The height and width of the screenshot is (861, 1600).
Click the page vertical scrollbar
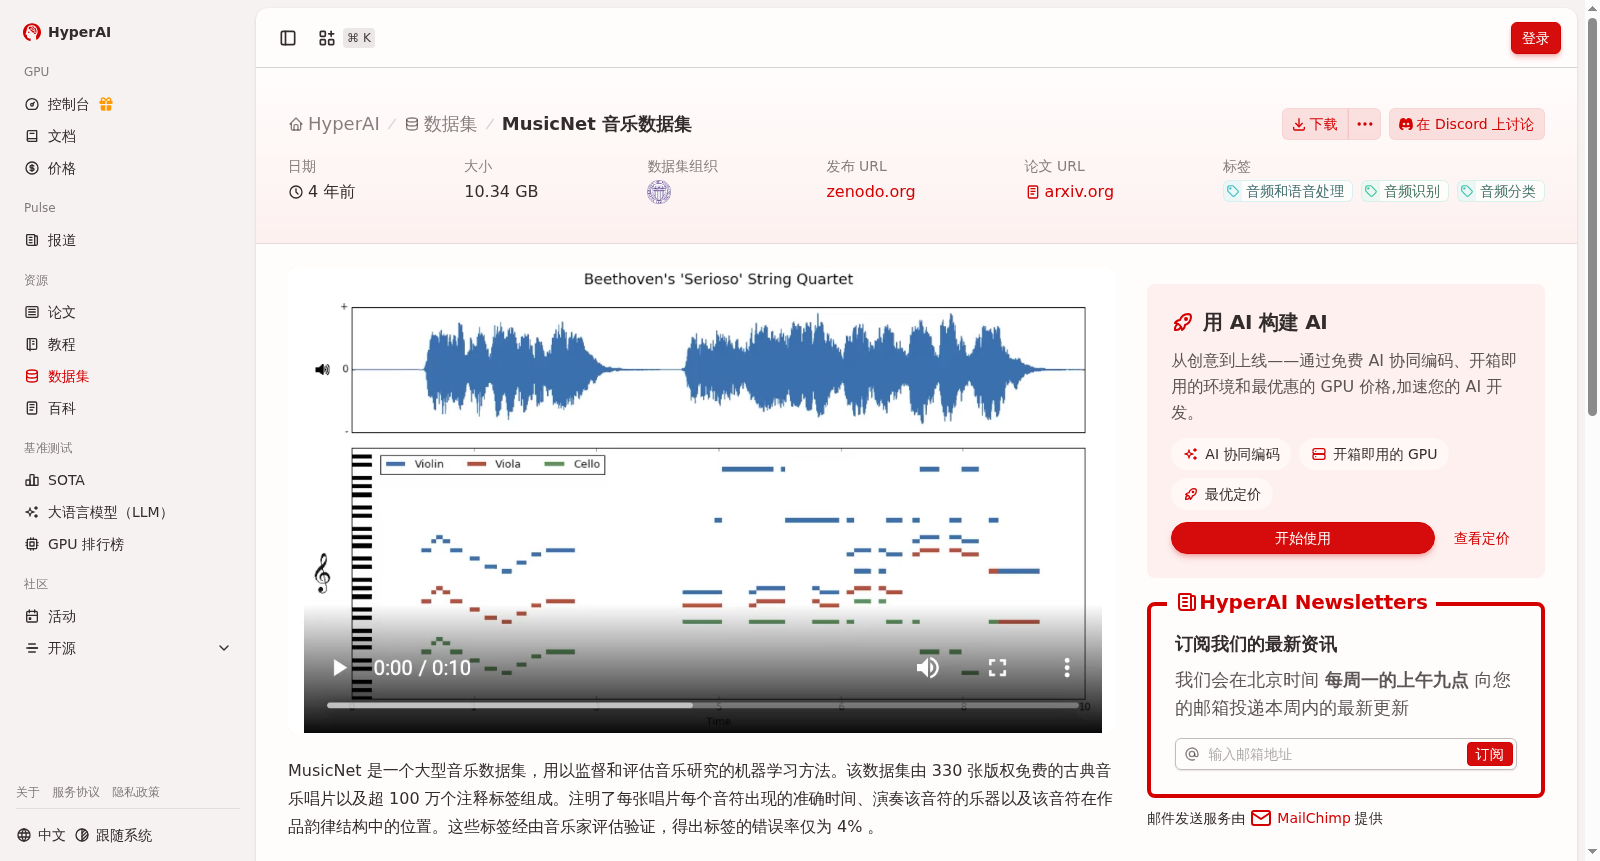pos(1592,215)
